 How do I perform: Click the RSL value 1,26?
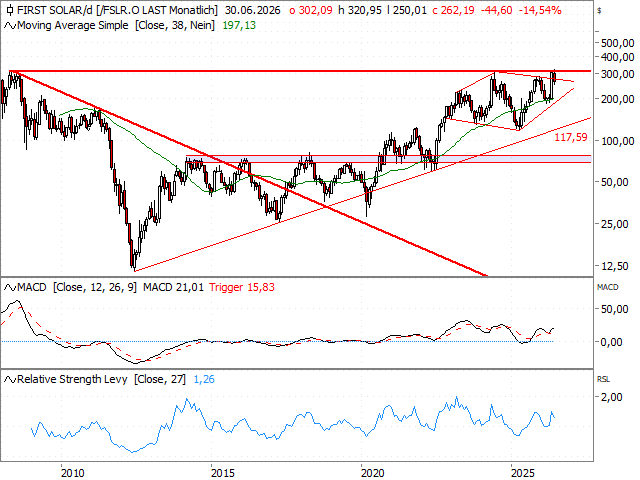coord(204,379)
